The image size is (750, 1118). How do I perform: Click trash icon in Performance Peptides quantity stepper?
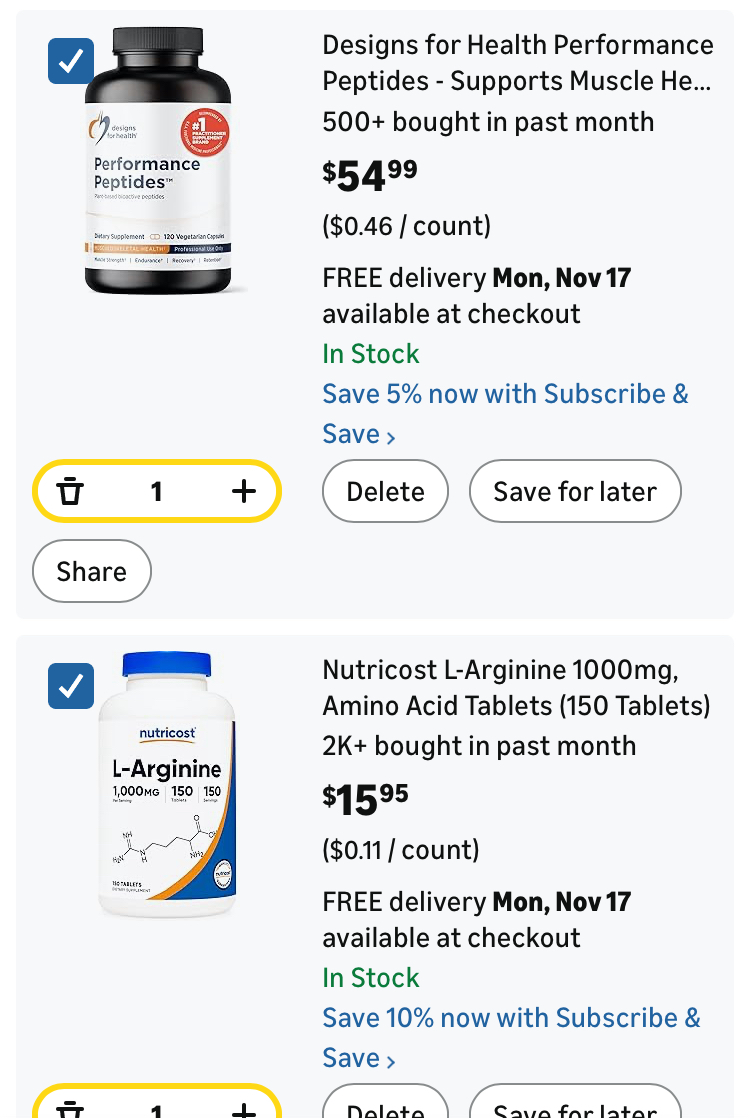(x=70, y=491)
